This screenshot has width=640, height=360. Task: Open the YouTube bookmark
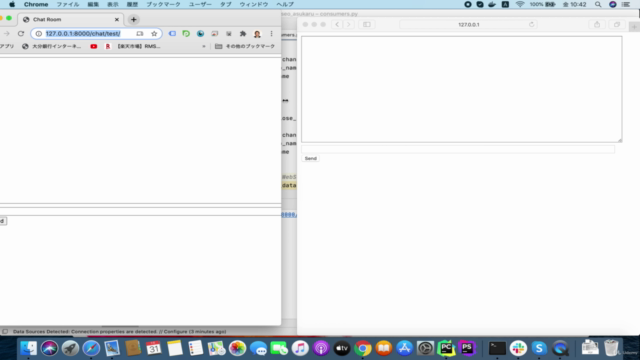point(94,47)
